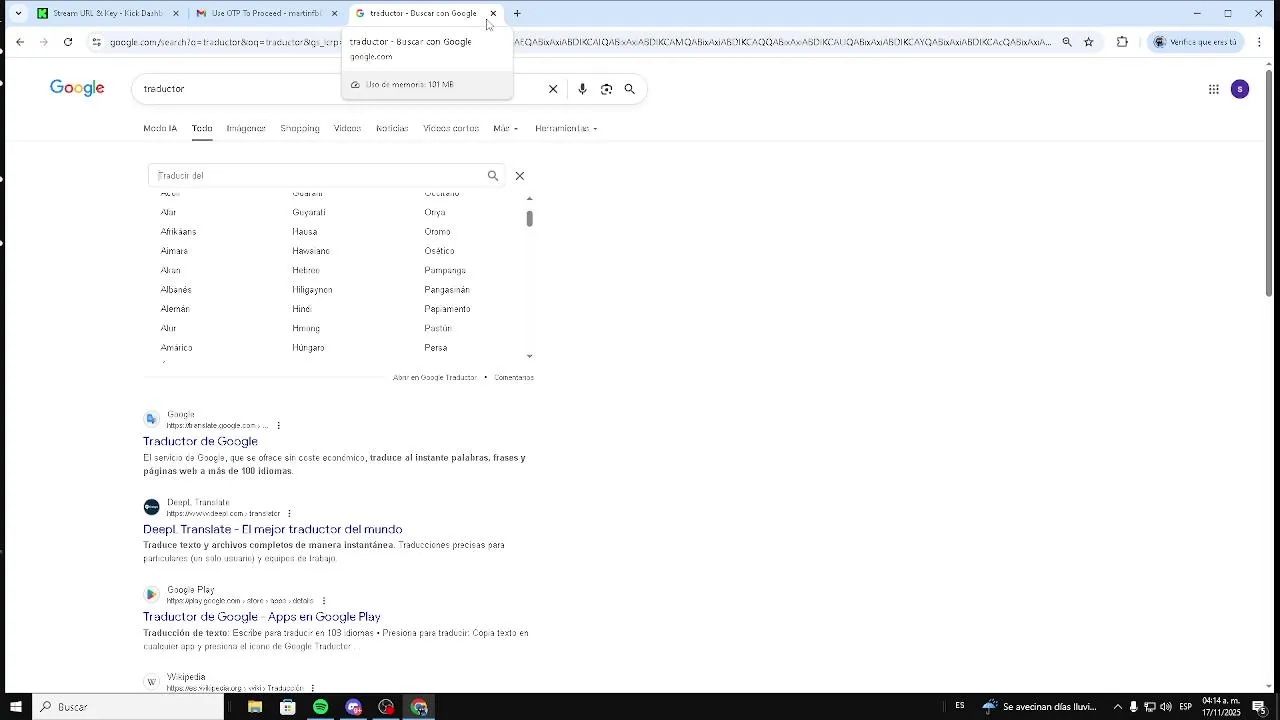Open File Explorer from the taskbar
This screenshot has width=1280, height=720.
pos(255,707)
